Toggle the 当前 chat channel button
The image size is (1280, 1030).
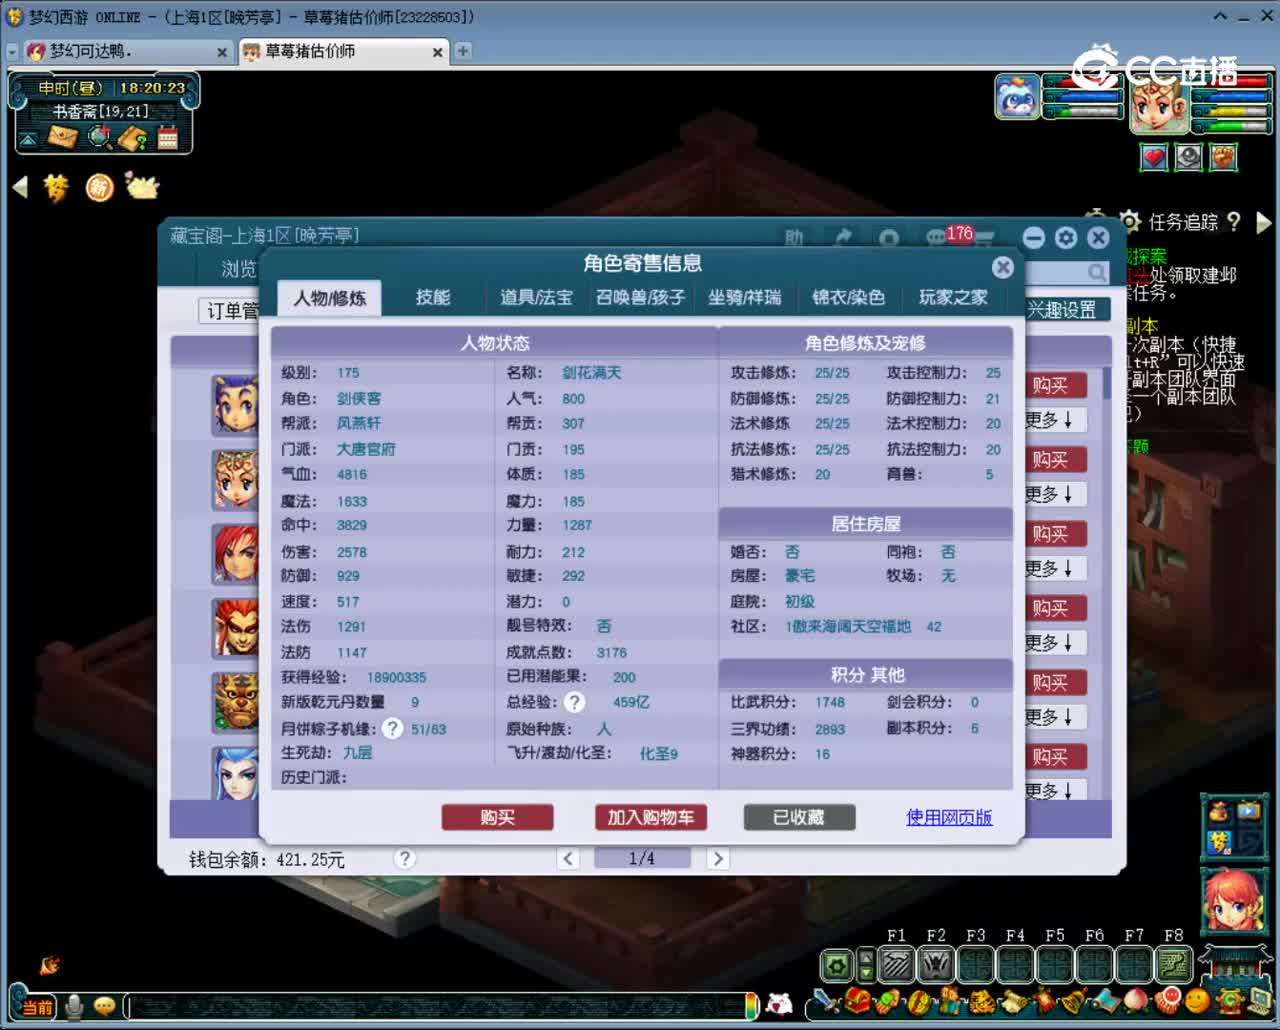coord(37,1007)
